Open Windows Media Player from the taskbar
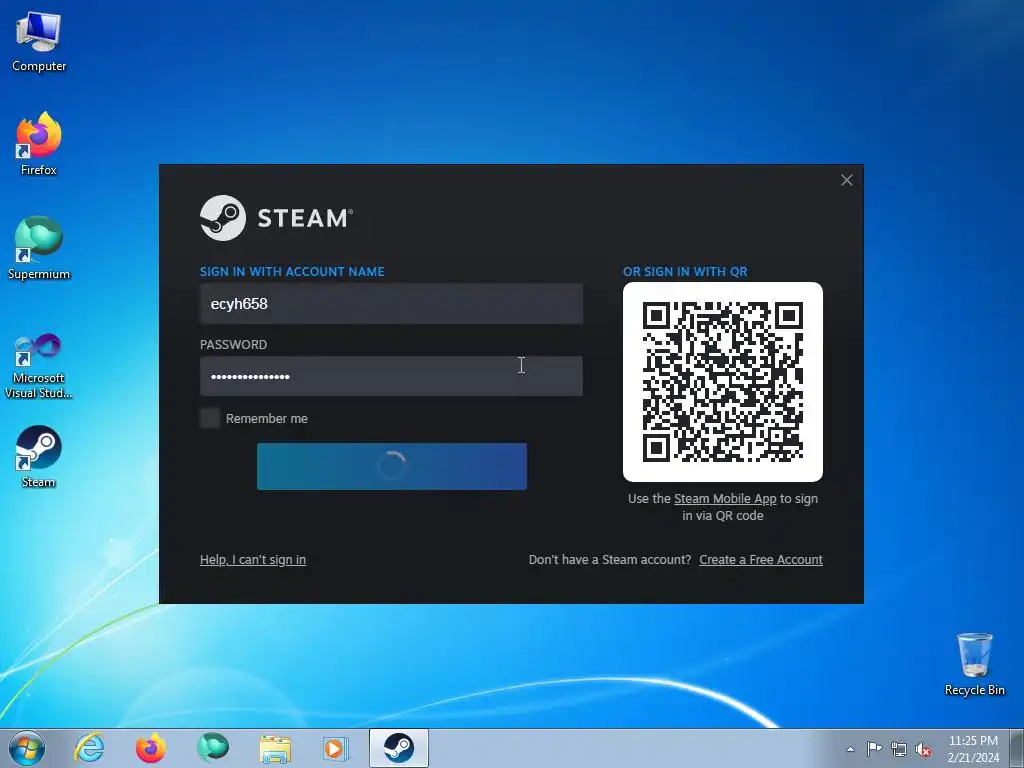Viewport: 1024px width, 768px height. 336,749
